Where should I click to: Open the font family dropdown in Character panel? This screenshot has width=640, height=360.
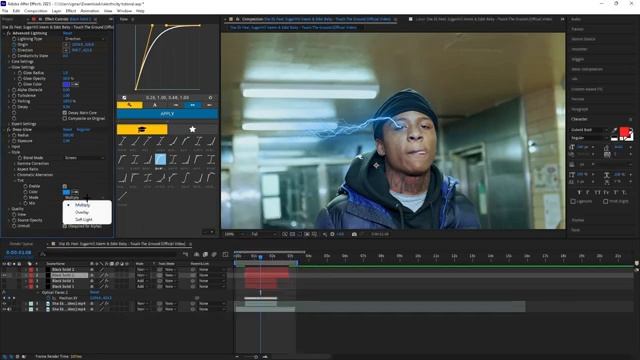[590, 130]
